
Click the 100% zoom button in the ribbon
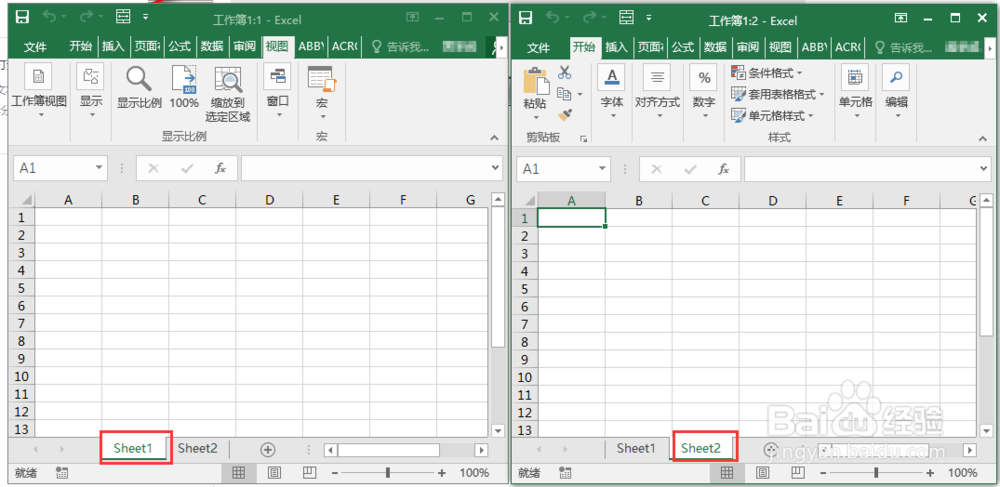184,87
